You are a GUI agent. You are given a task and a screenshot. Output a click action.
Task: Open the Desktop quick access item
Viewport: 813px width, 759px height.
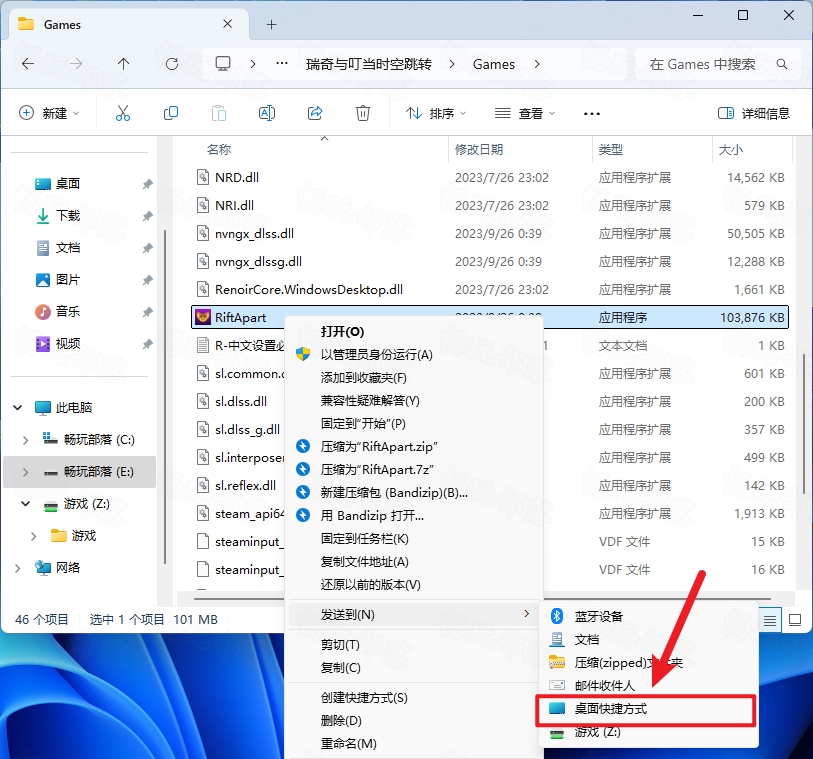tap(67, 184)
